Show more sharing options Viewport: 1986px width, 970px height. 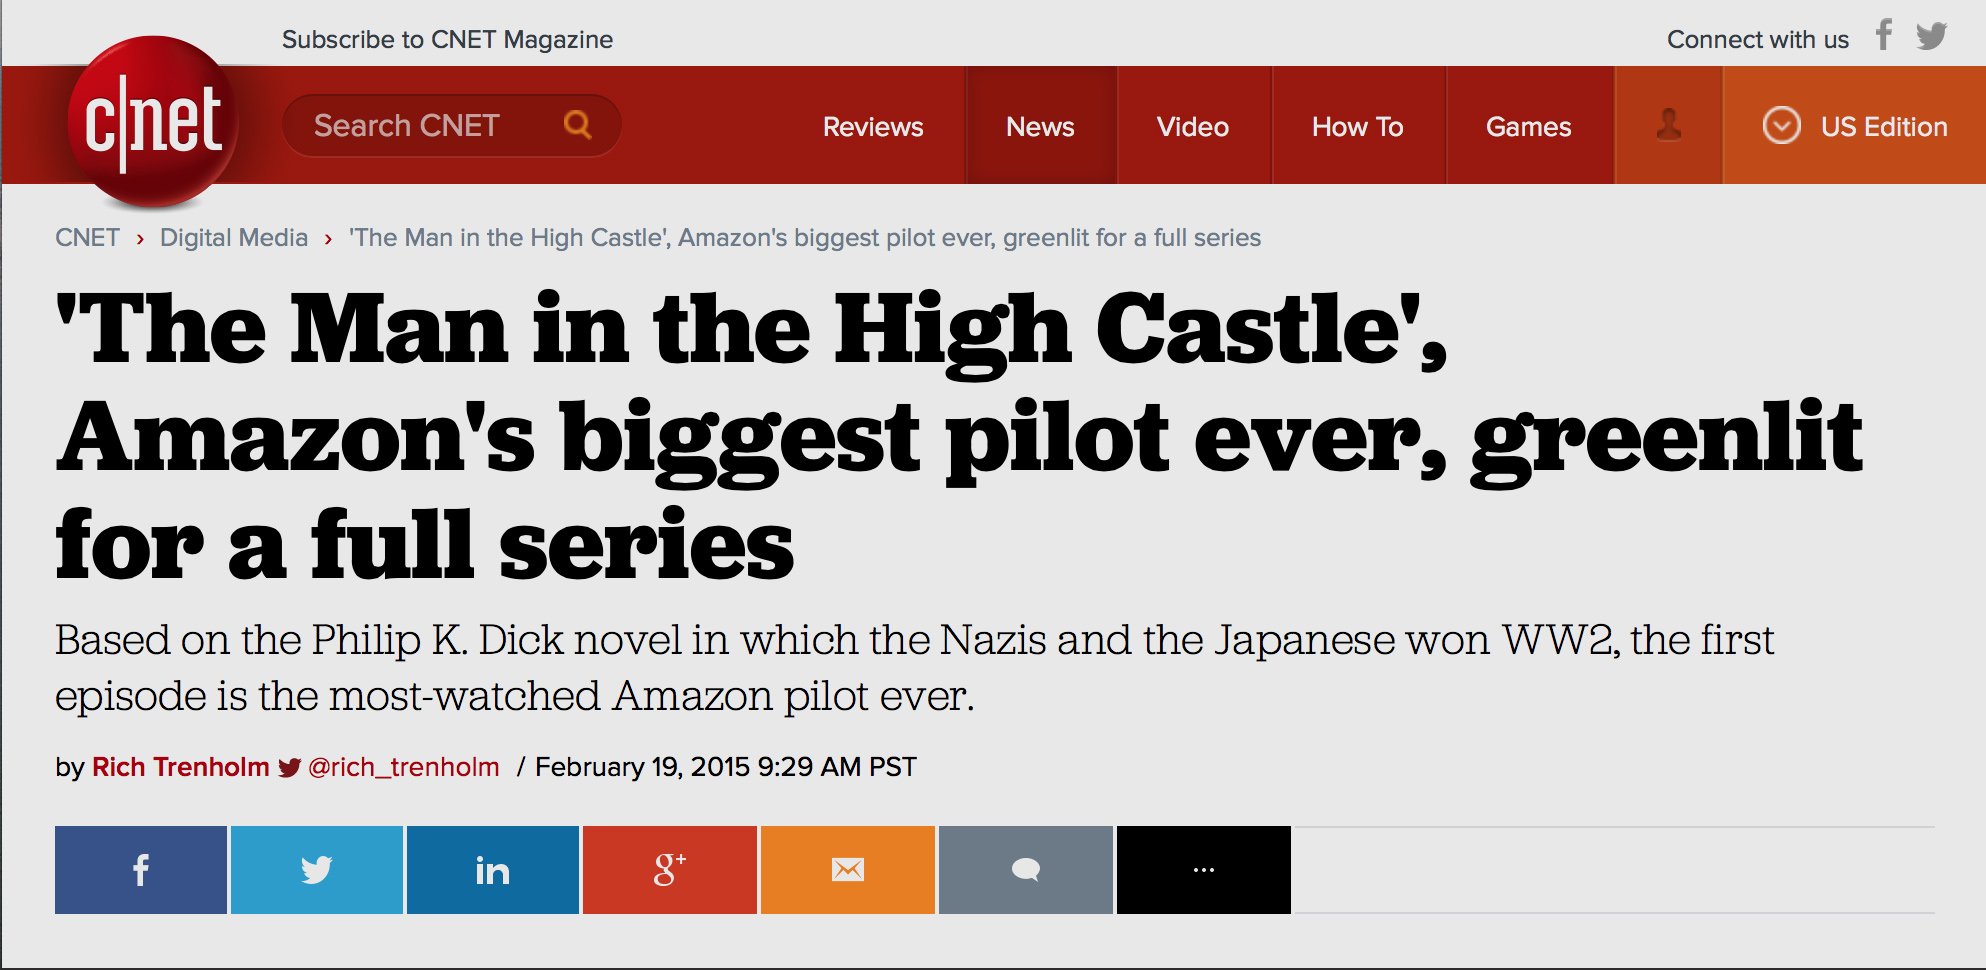pos(1204,870)
